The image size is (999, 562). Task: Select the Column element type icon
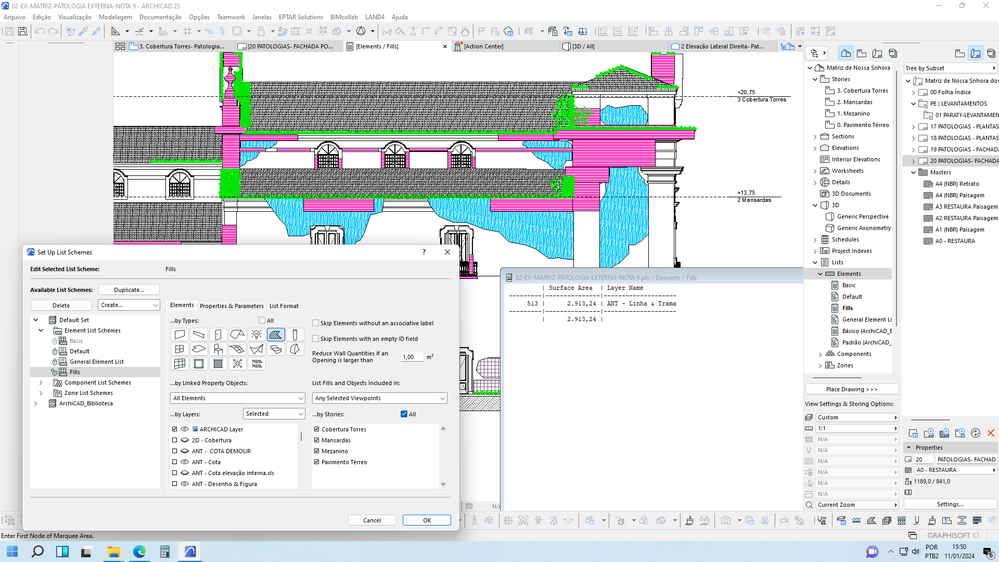(295, 335)
